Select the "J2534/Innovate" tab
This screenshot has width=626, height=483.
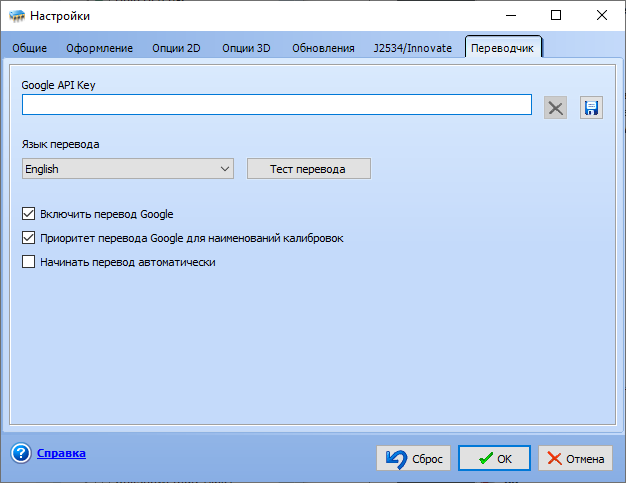pyautogui.click(x=413, y=48)
